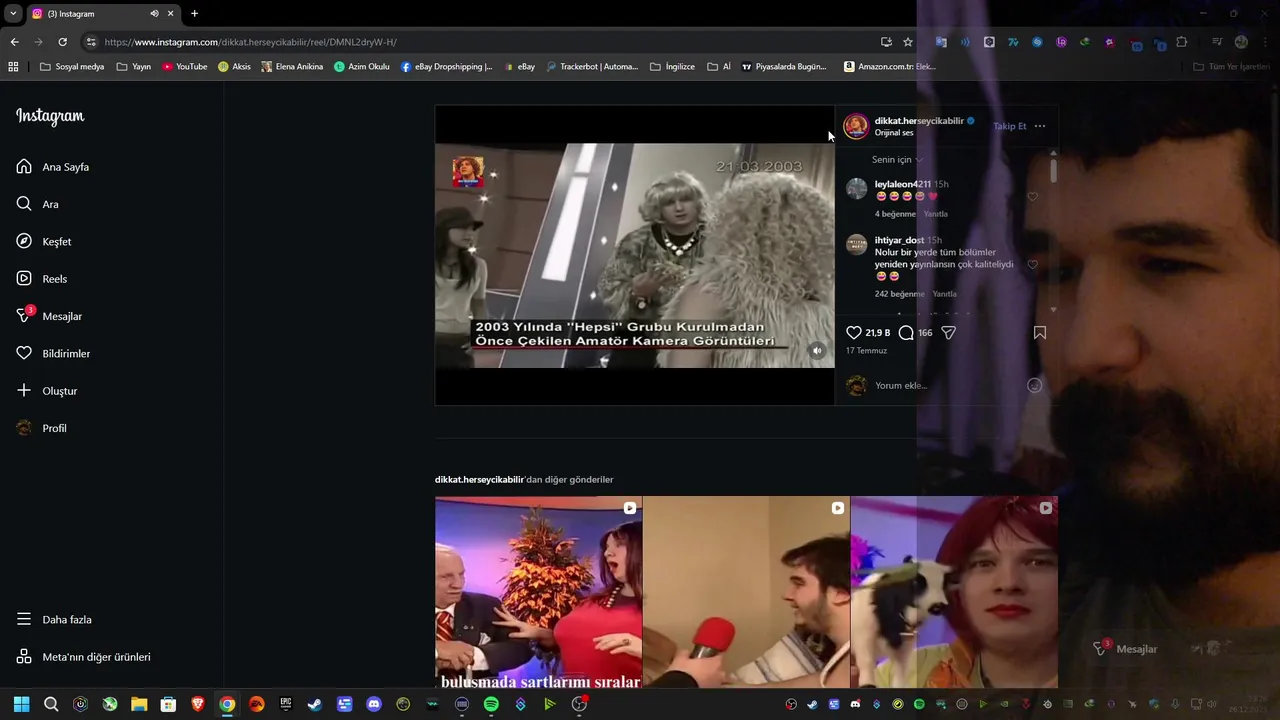Click the dikkat.herseycikabilir header avatar
This screenshot has width=1280, height=720.
(856, 126)
